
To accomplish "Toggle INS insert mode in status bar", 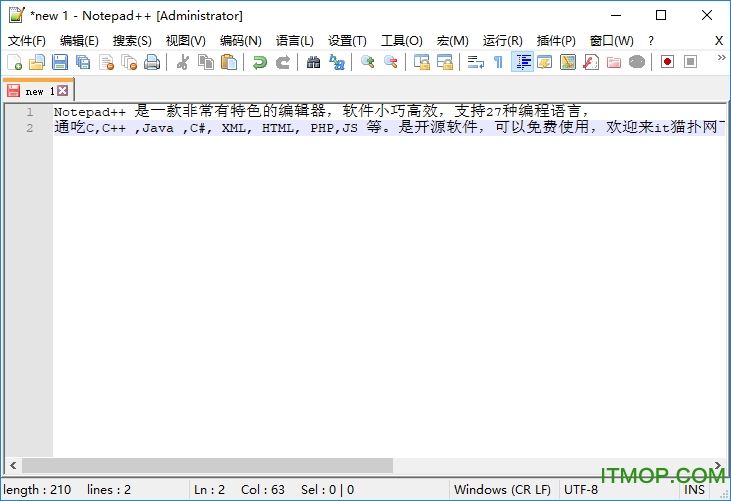I will click(x=694, y=490).
